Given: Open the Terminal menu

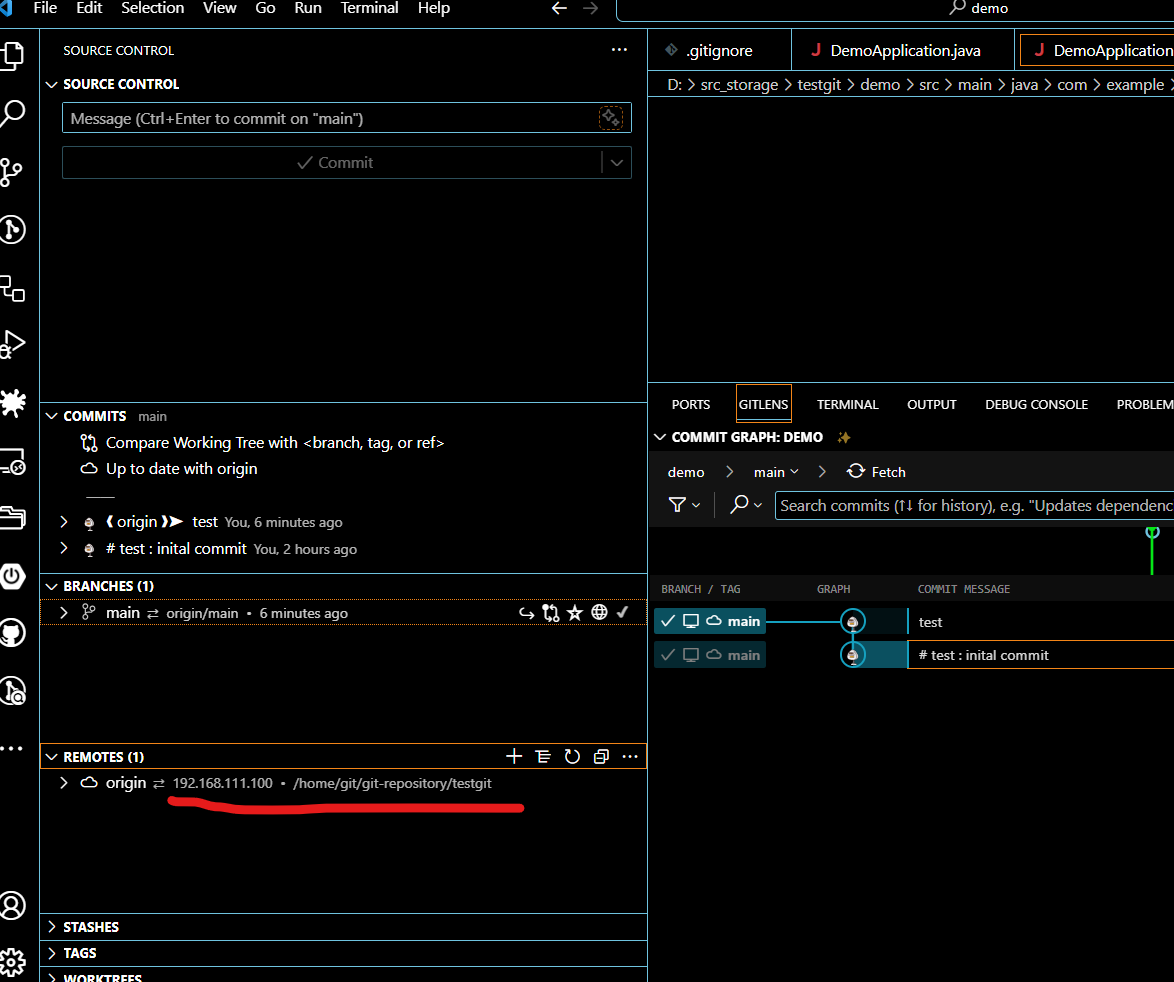Looking at the screenshot, I should tap(369, 8).
